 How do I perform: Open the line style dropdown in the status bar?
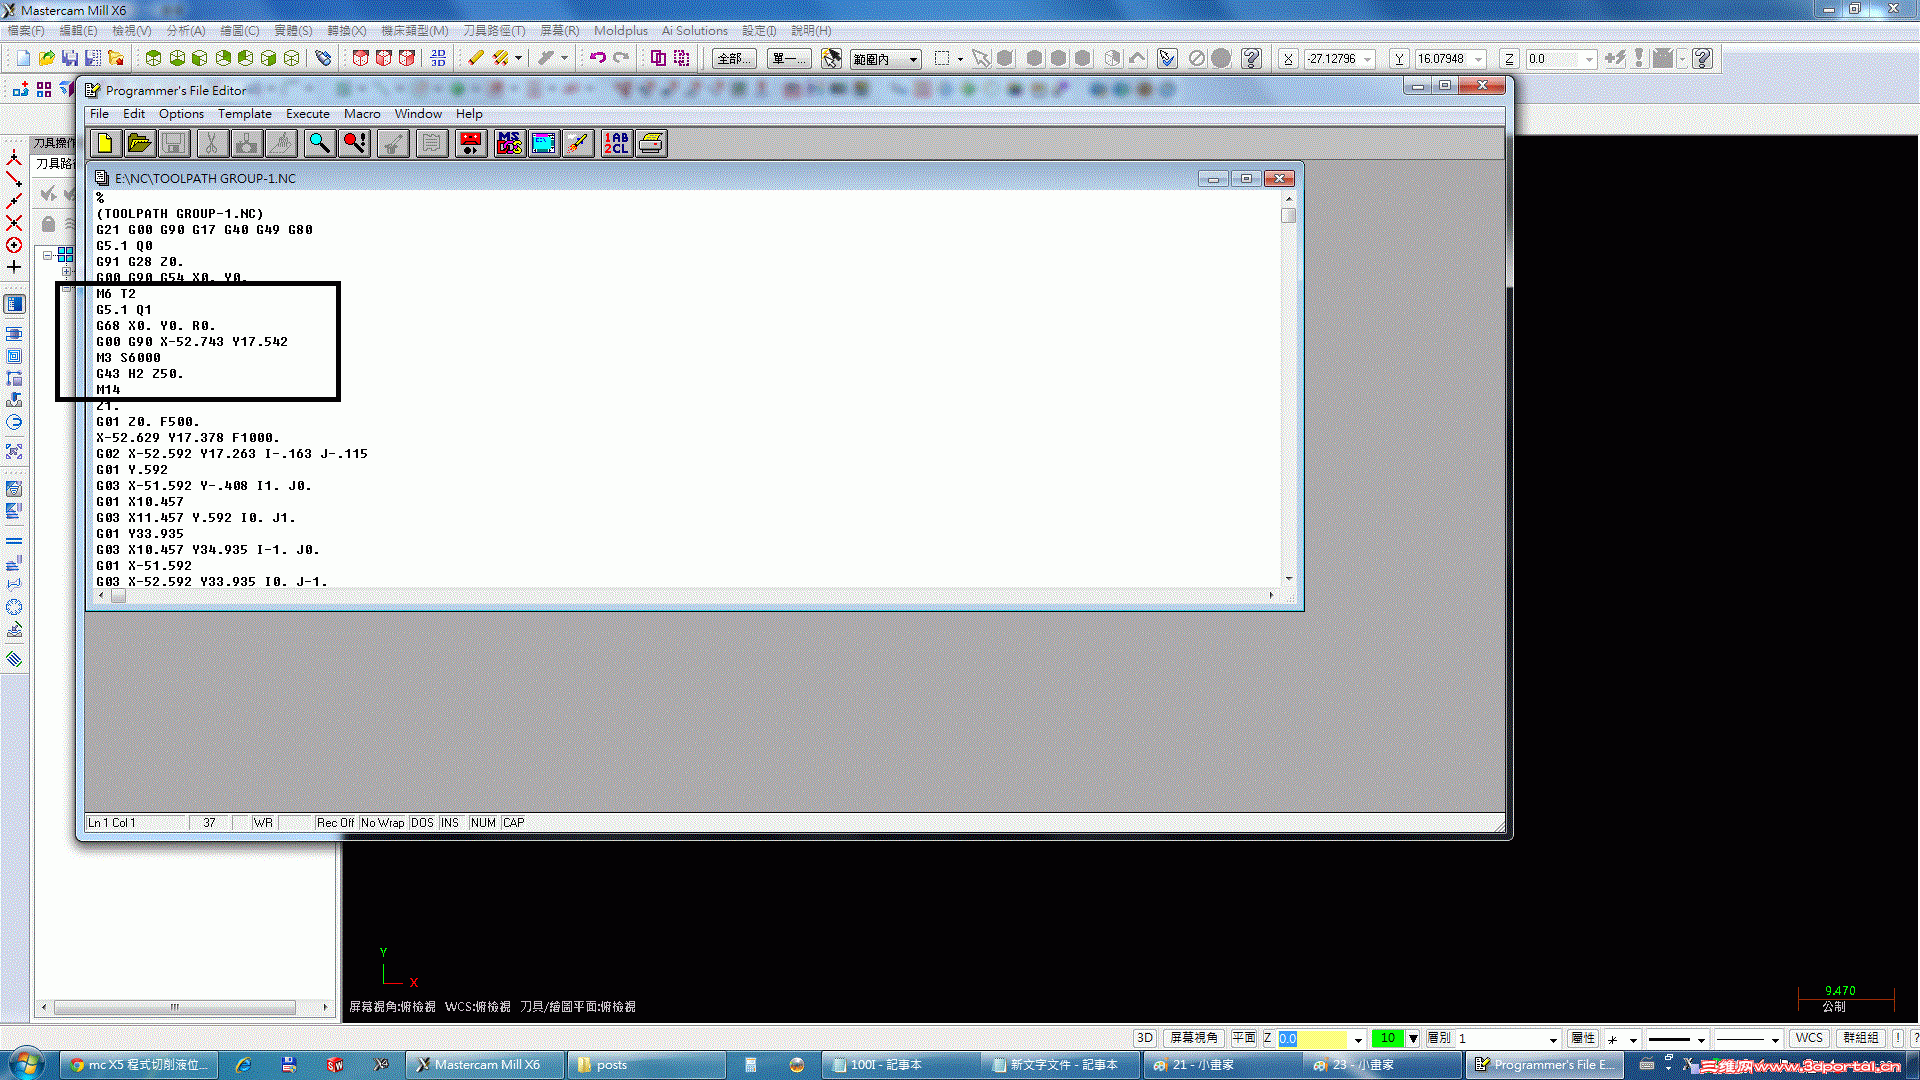click(x=1700, y=1039)
